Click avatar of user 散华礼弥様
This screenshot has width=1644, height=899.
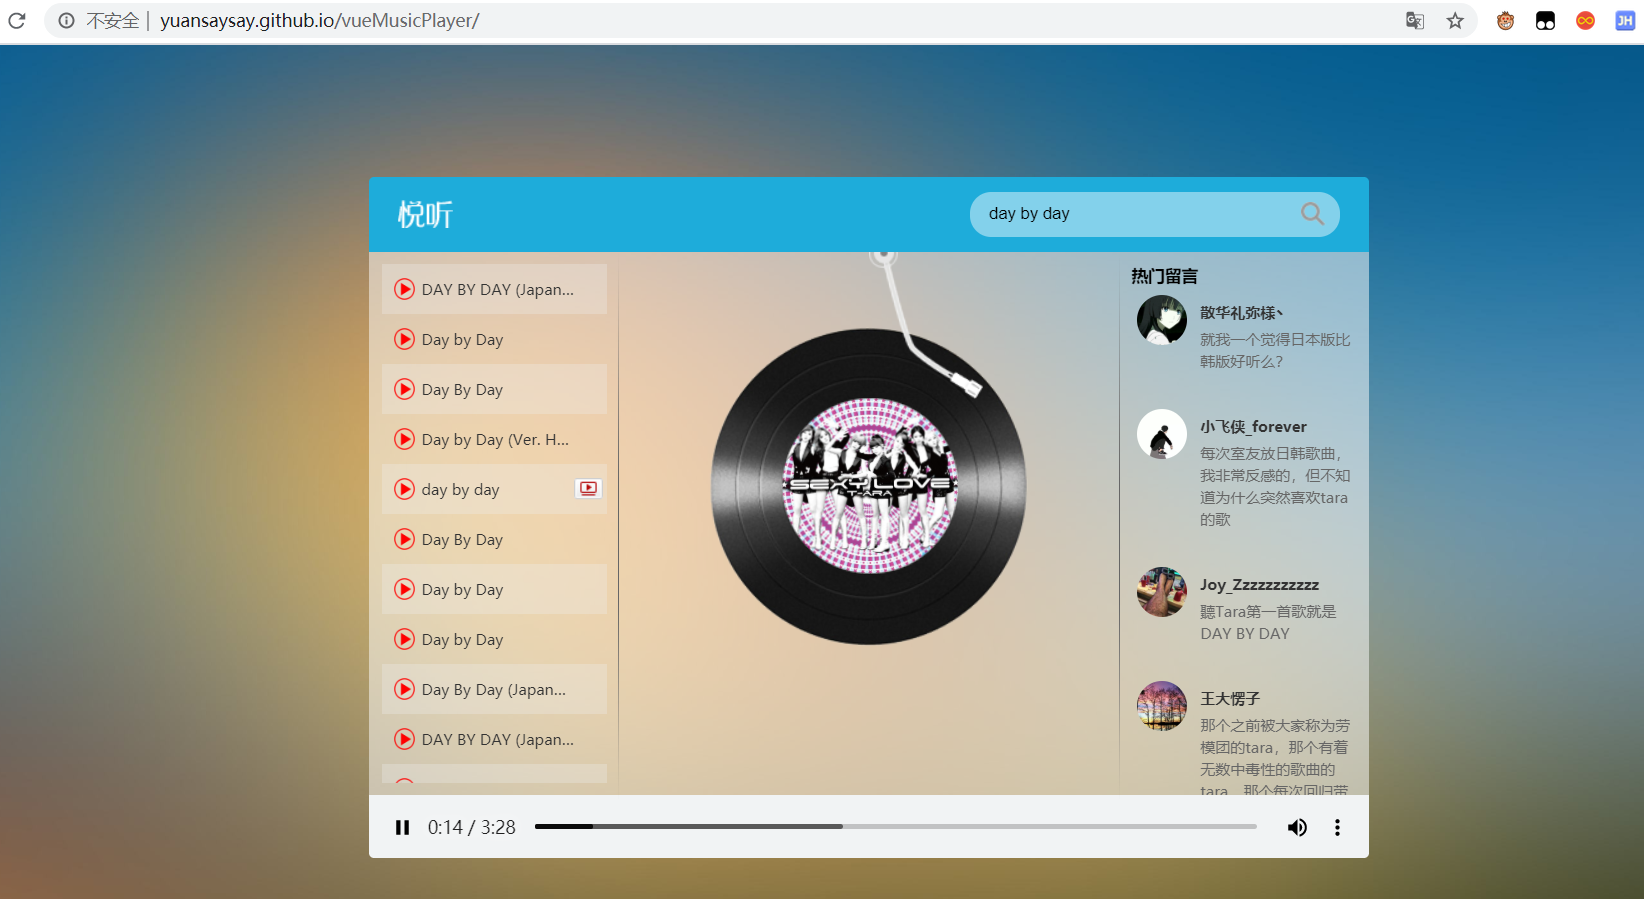(1162, 320)
